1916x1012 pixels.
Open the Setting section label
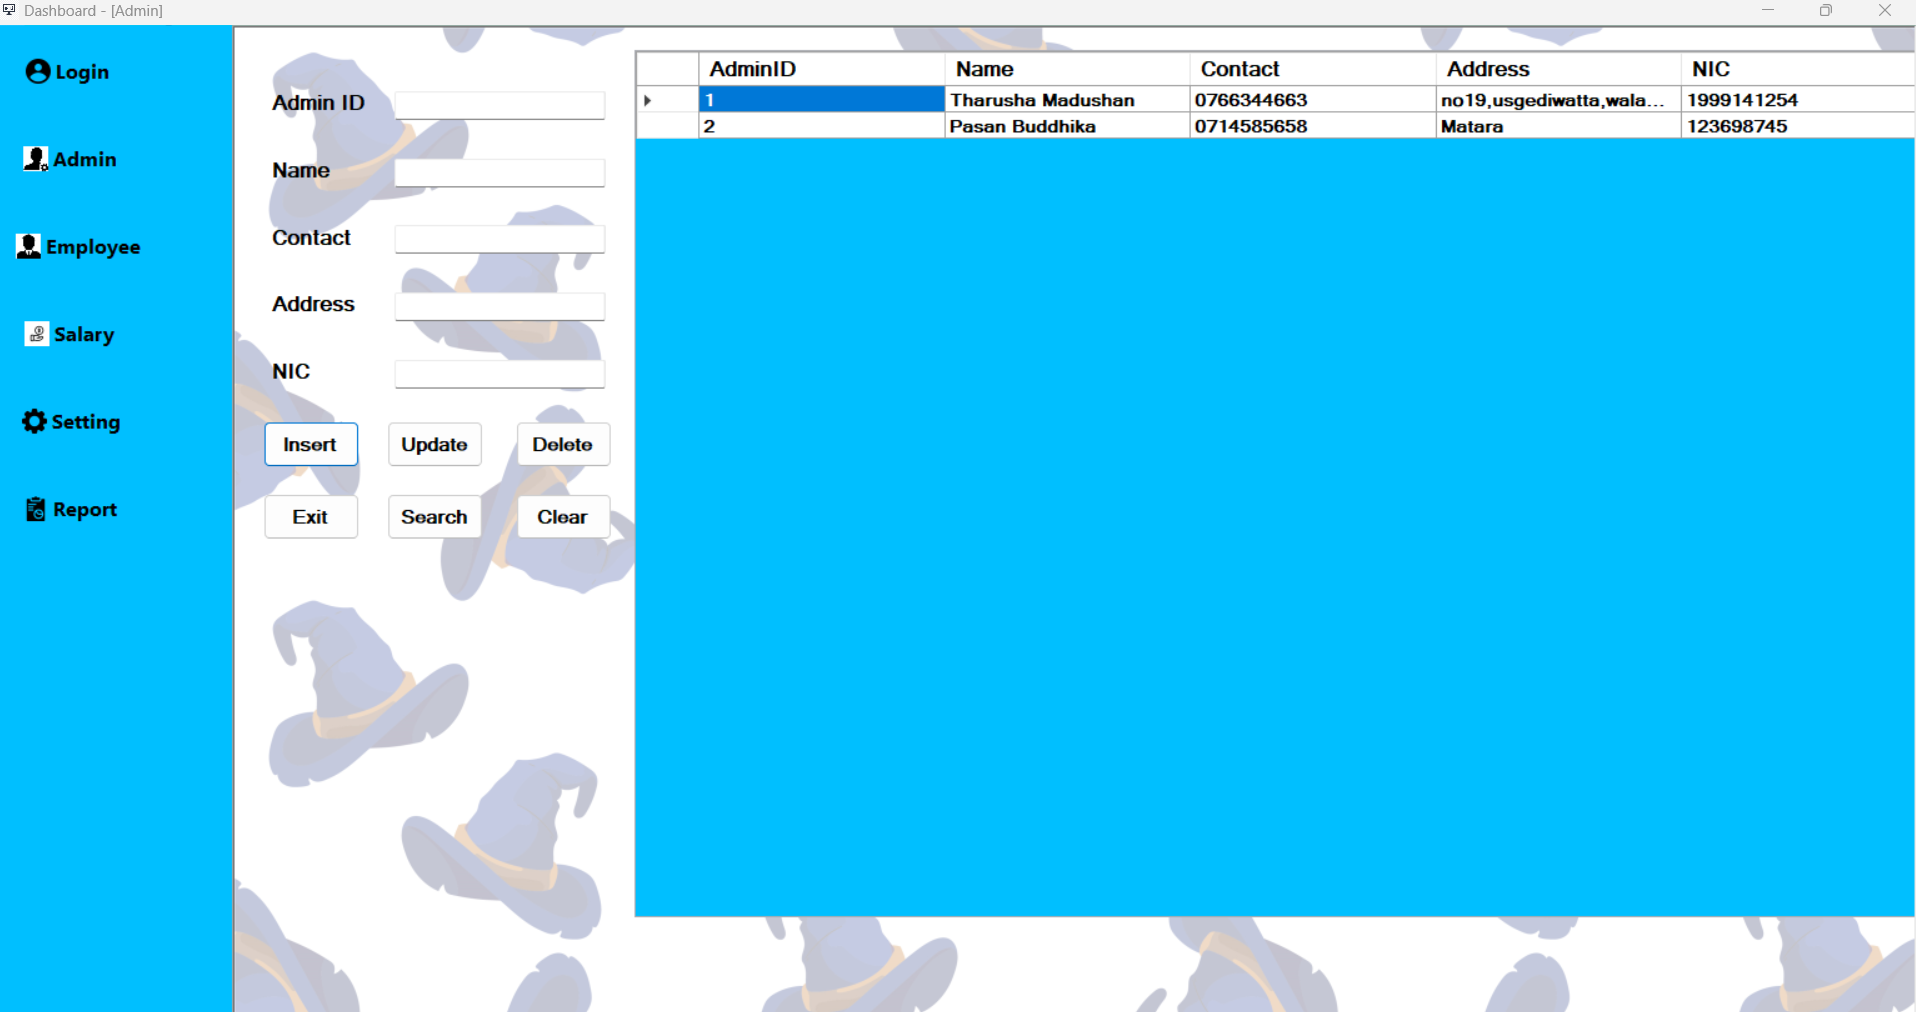(86, 422)
